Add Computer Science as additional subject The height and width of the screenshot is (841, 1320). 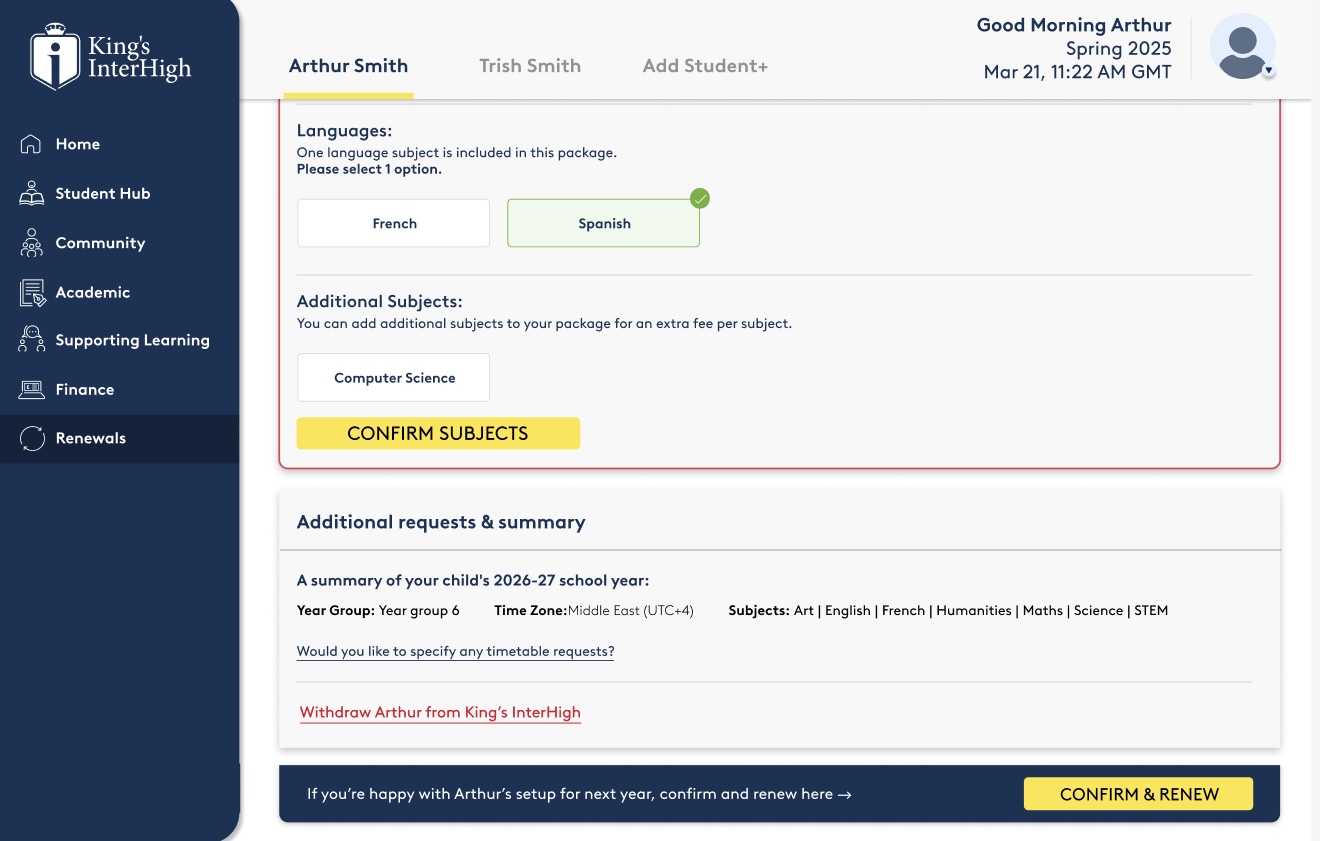[x=393, y=378]
